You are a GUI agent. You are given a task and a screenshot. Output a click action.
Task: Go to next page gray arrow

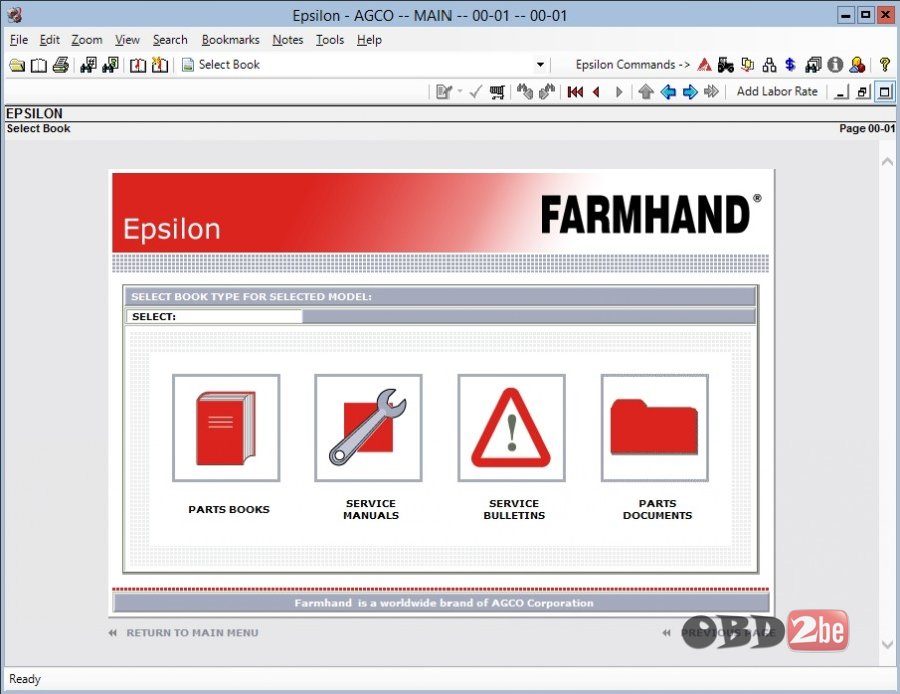[619, 92]
